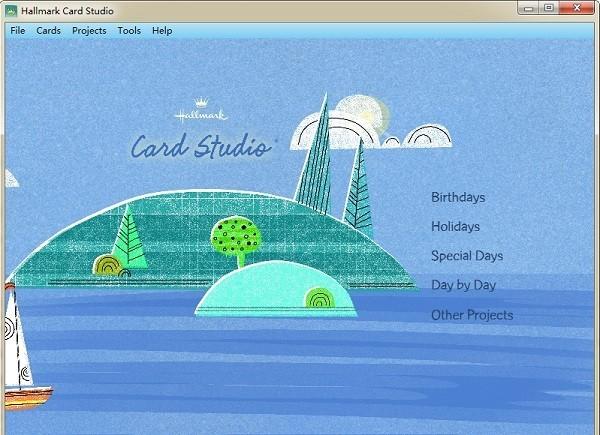Go to Other Projects
The height and width of the screenshot is (435, 600).
click(472, 315)
